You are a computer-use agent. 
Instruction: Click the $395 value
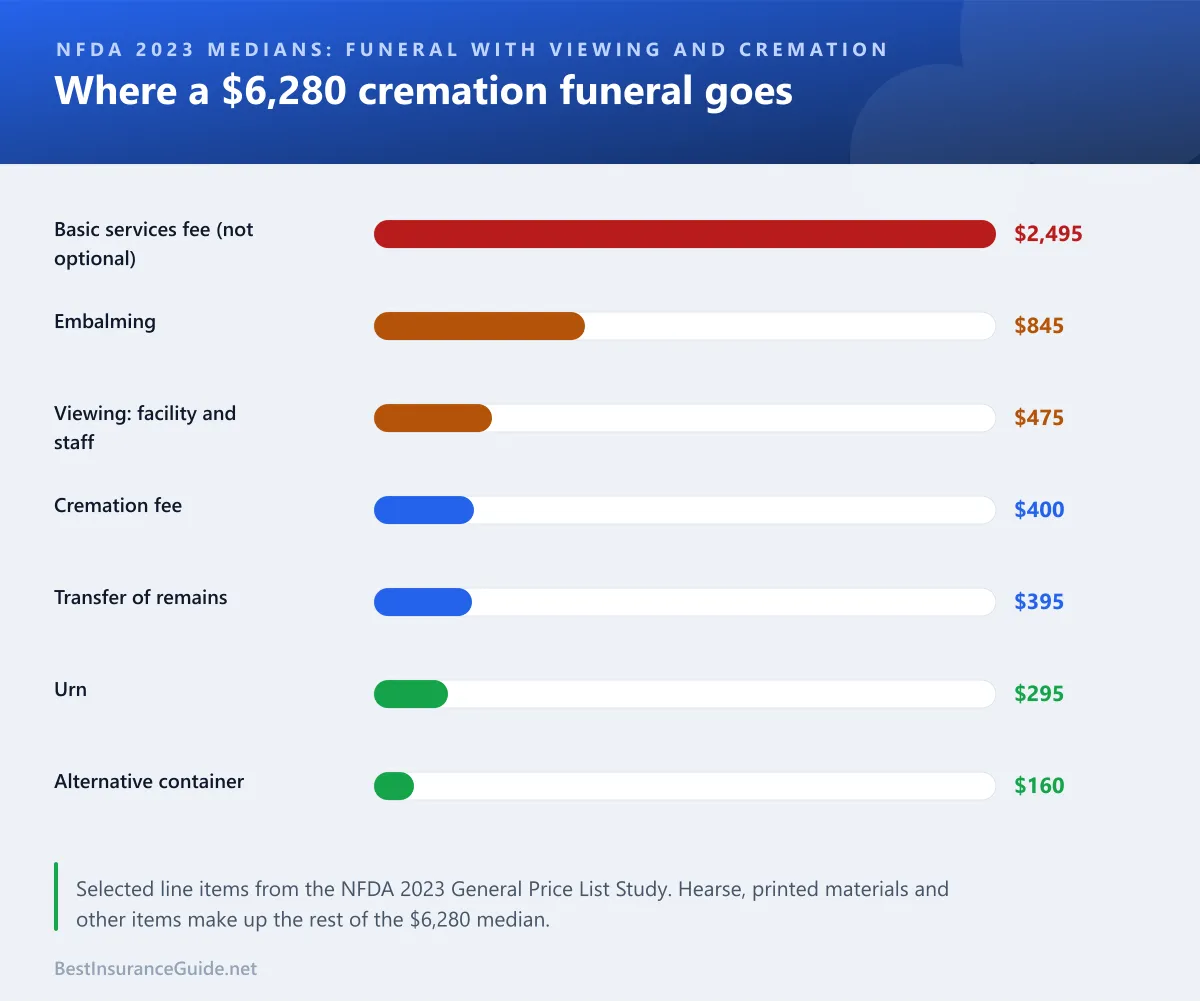pyautogui.click(x=1039, y=602)
